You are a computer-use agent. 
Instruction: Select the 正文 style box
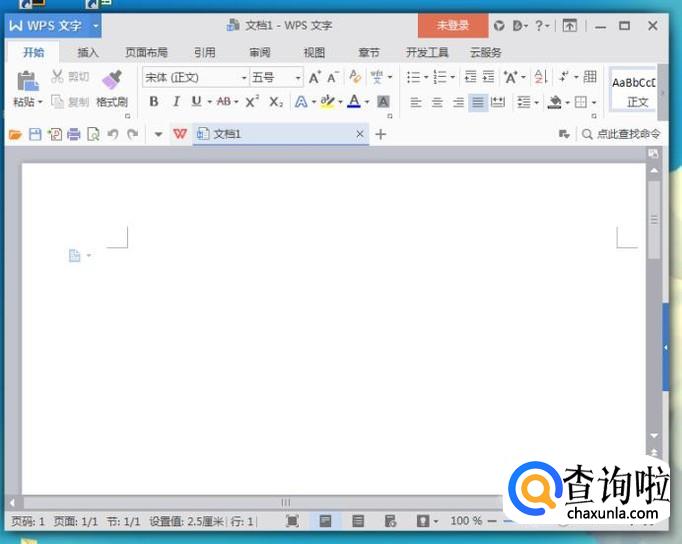pos(633,91)
